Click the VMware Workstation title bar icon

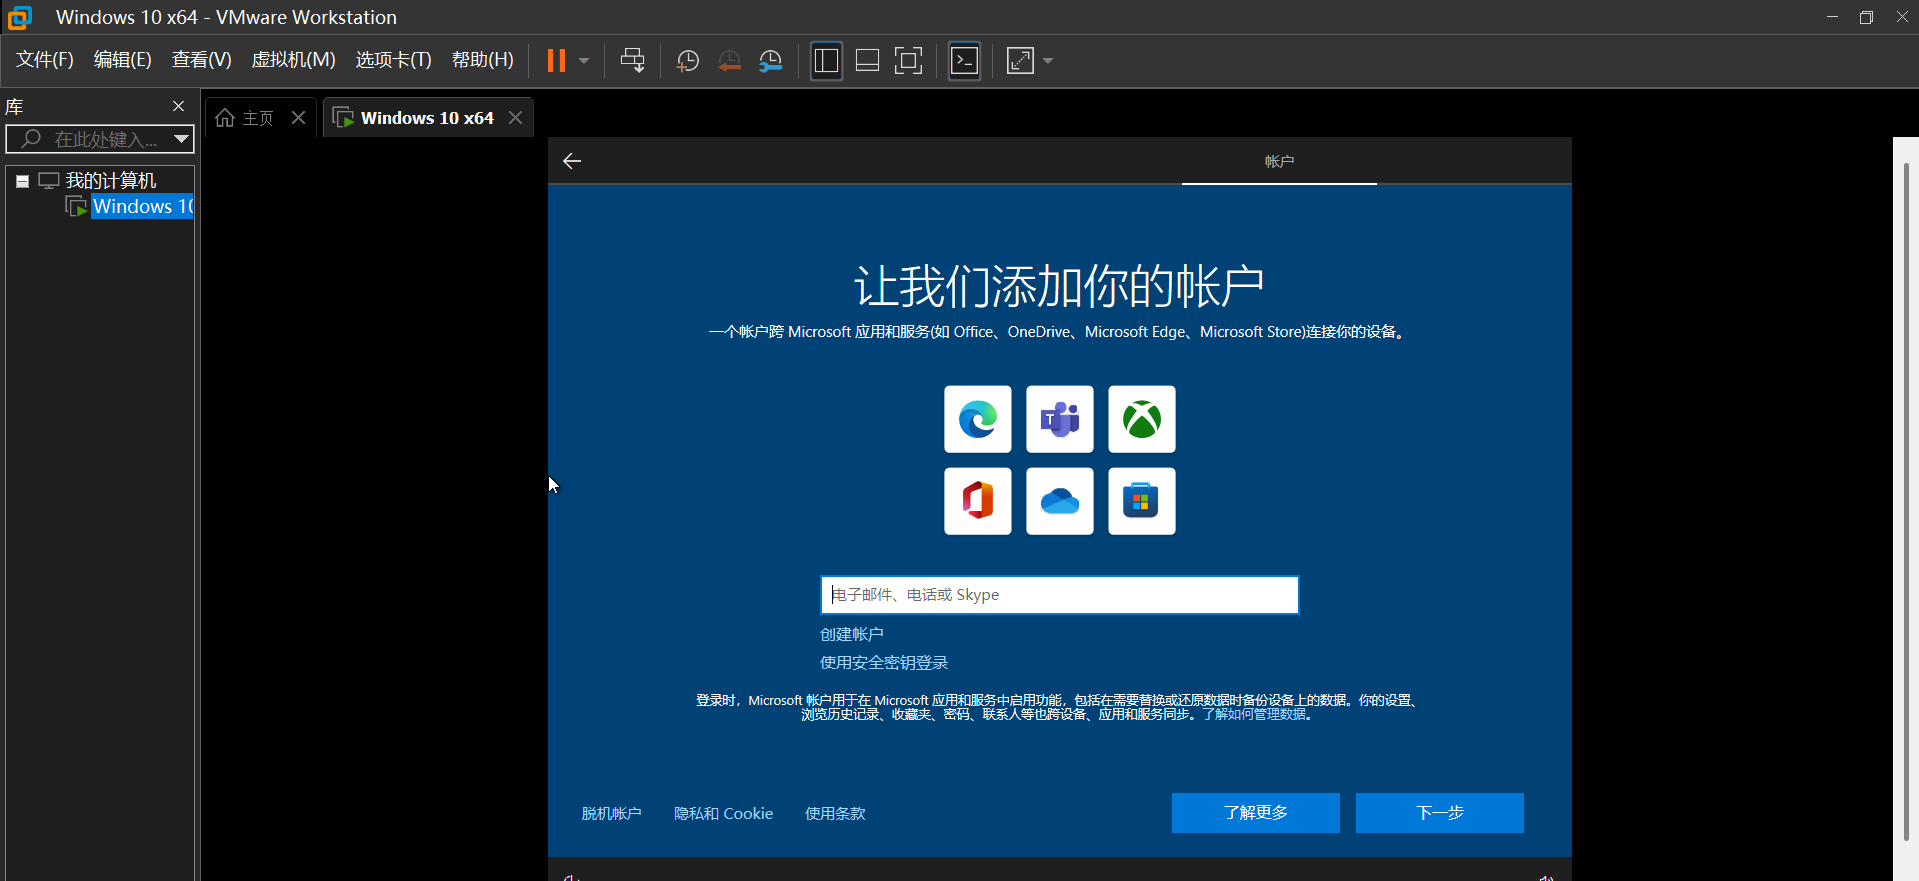tap(20, 17)
